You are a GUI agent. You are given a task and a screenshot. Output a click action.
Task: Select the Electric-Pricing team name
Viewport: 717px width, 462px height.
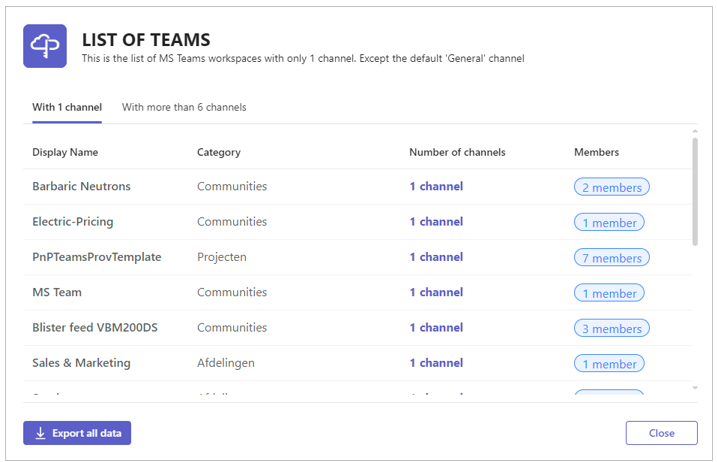click(x=73, y=221)
